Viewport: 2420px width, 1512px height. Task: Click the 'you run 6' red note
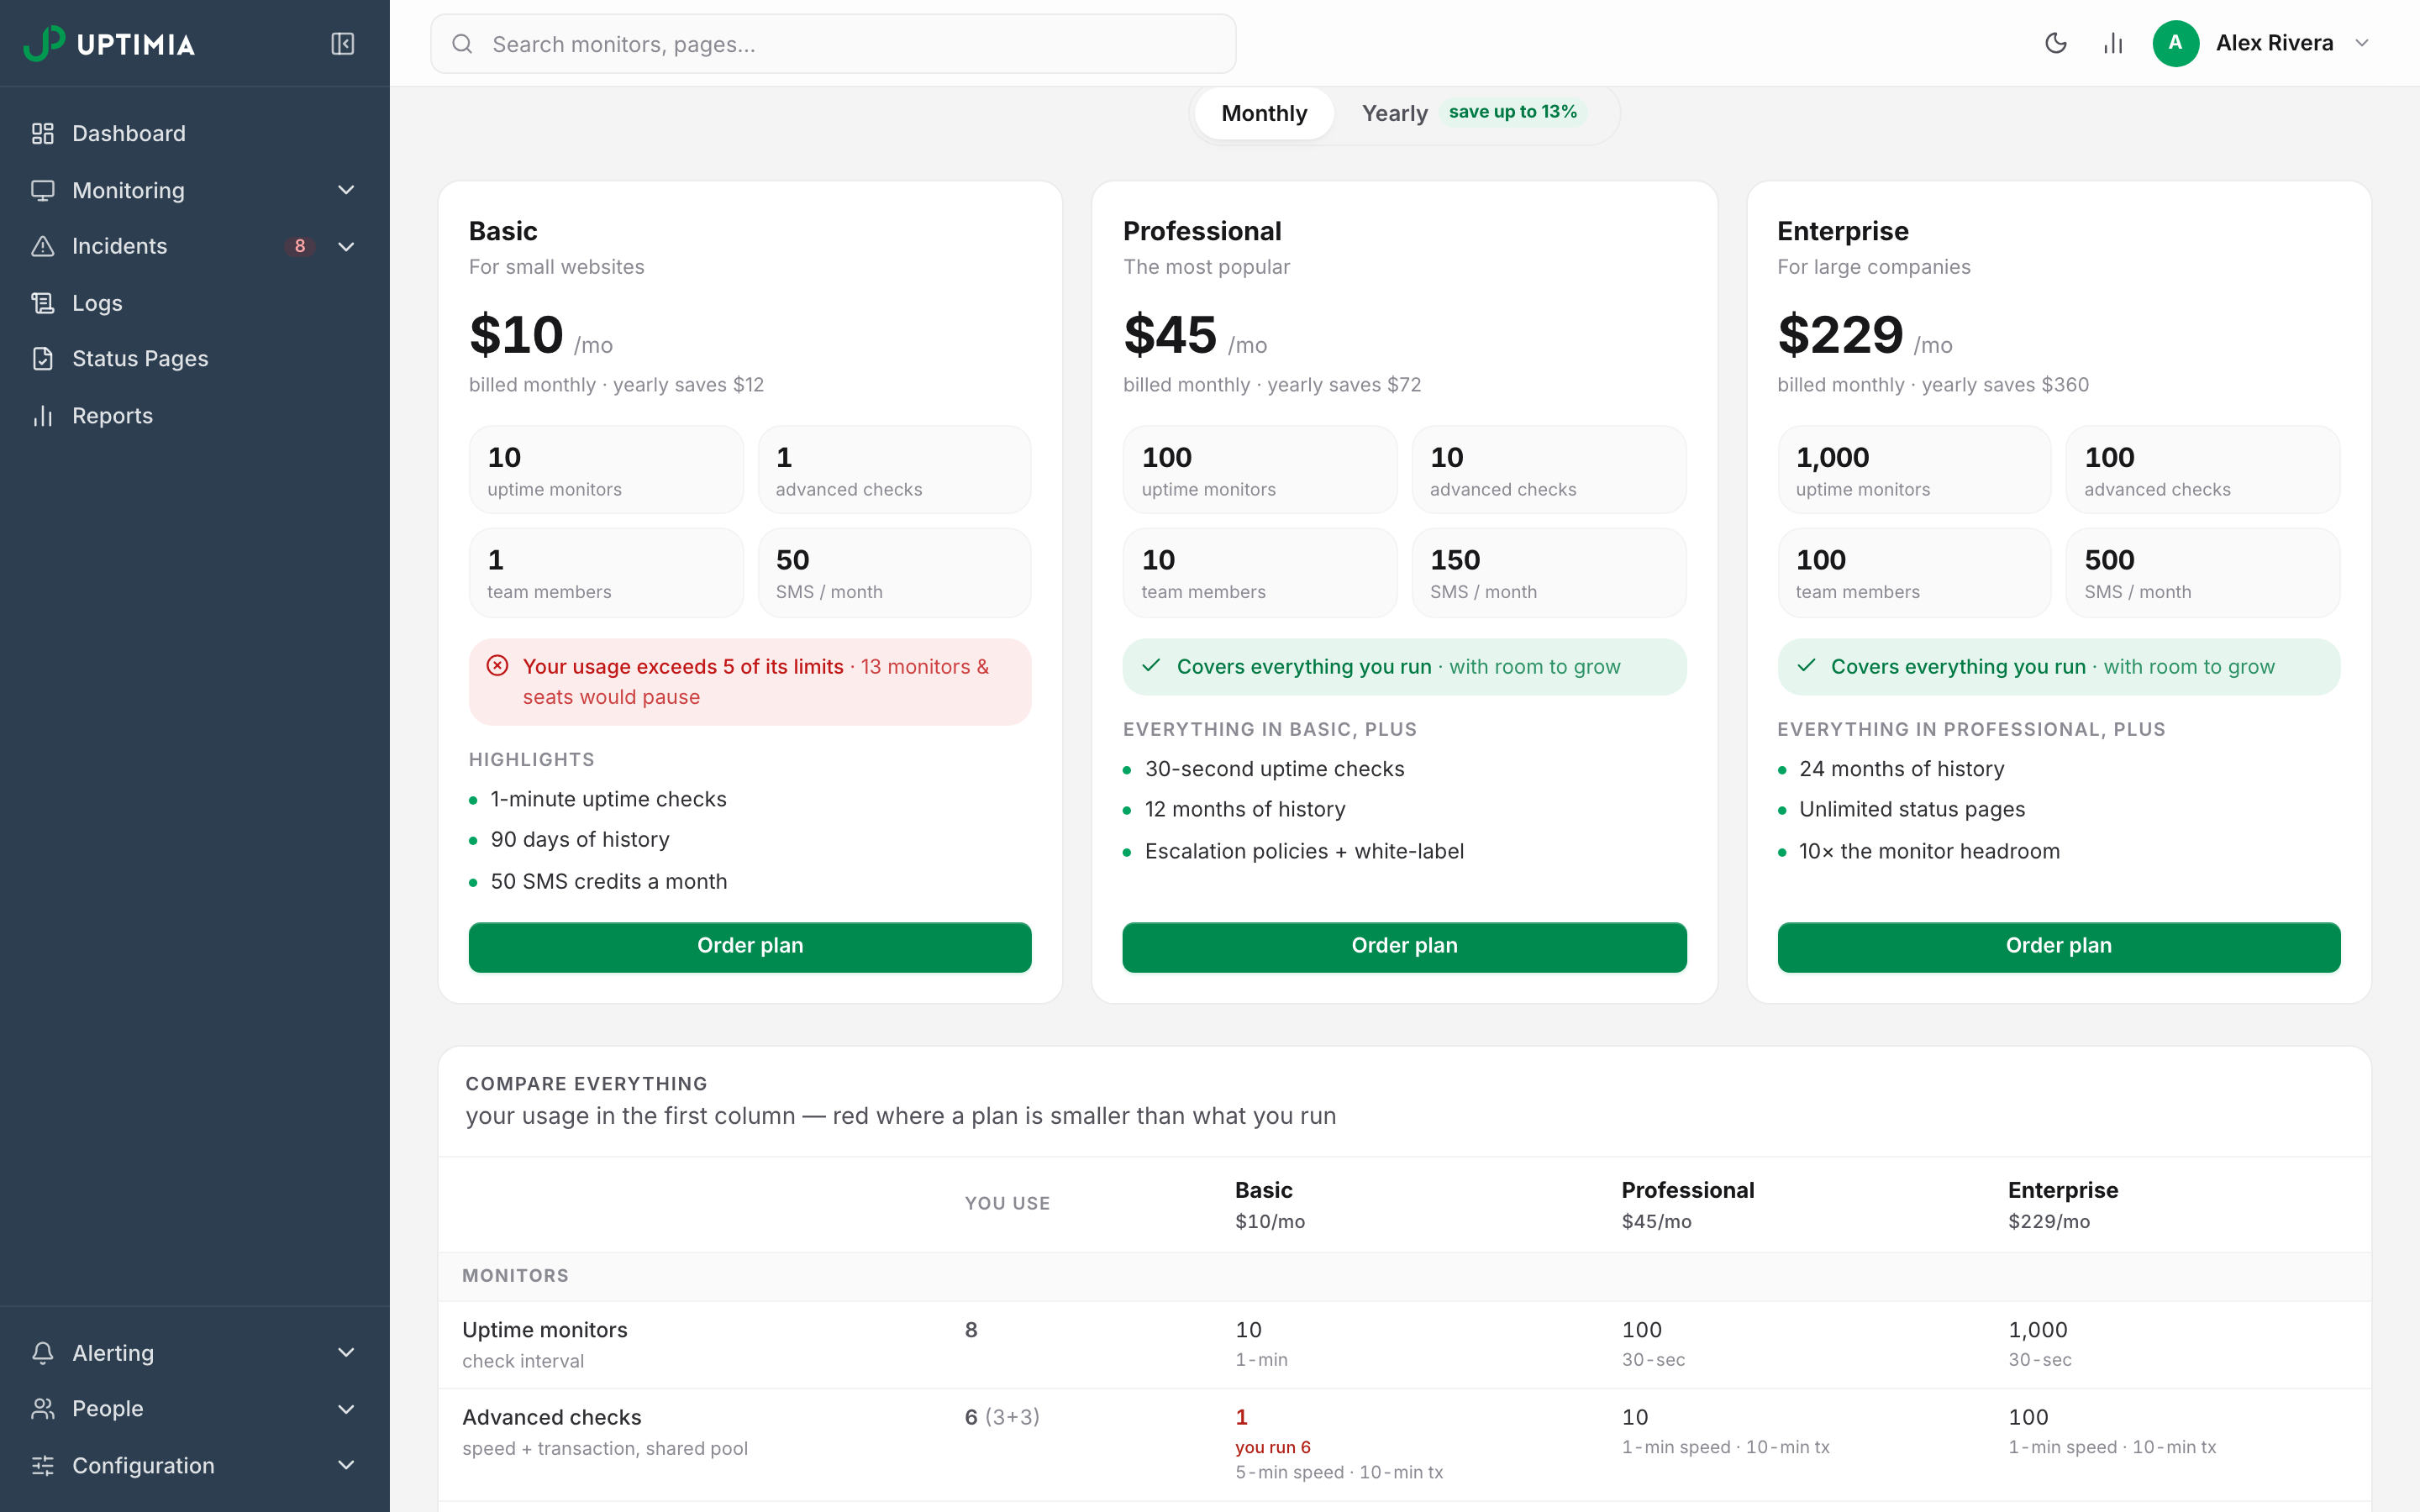pyautogui.click(x=1272, y=1447)
